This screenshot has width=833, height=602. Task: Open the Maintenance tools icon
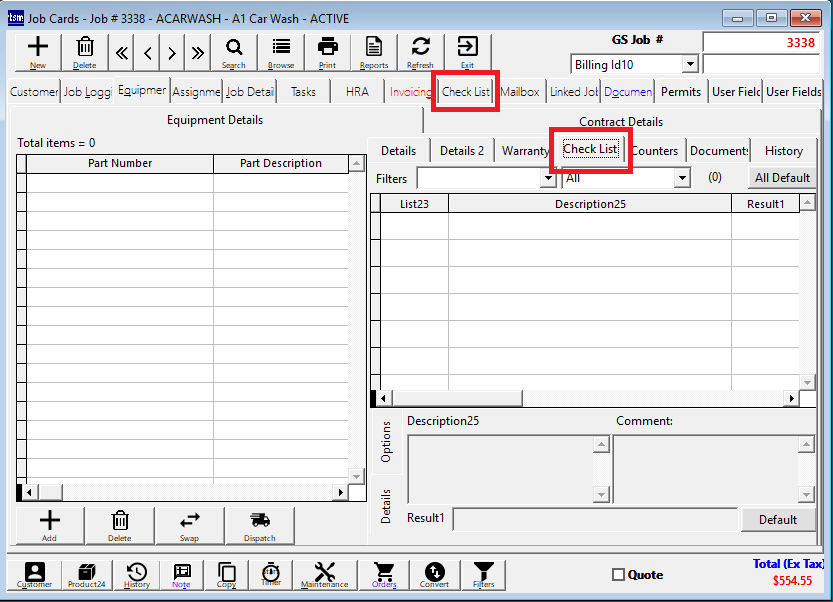click(325, 575)
